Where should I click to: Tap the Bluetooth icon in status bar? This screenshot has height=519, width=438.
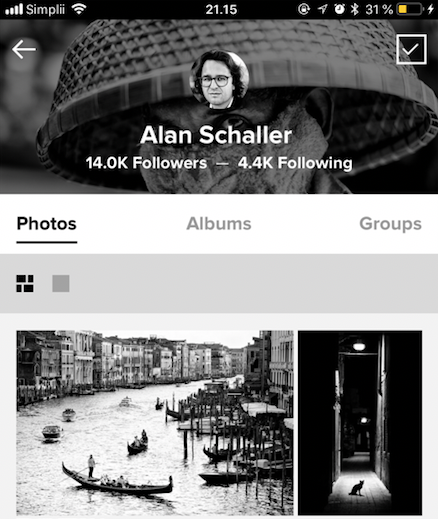point(355,9)
